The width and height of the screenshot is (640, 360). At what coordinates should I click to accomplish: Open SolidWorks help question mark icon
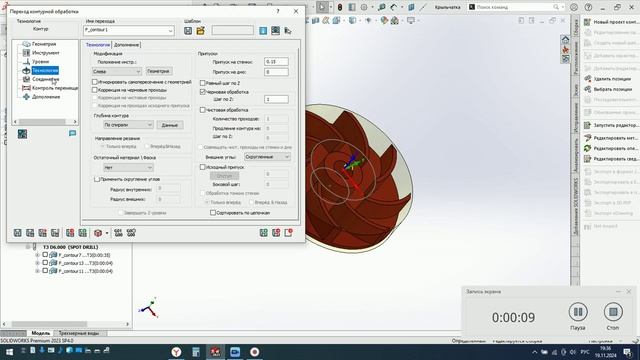(x=588, y=7)
